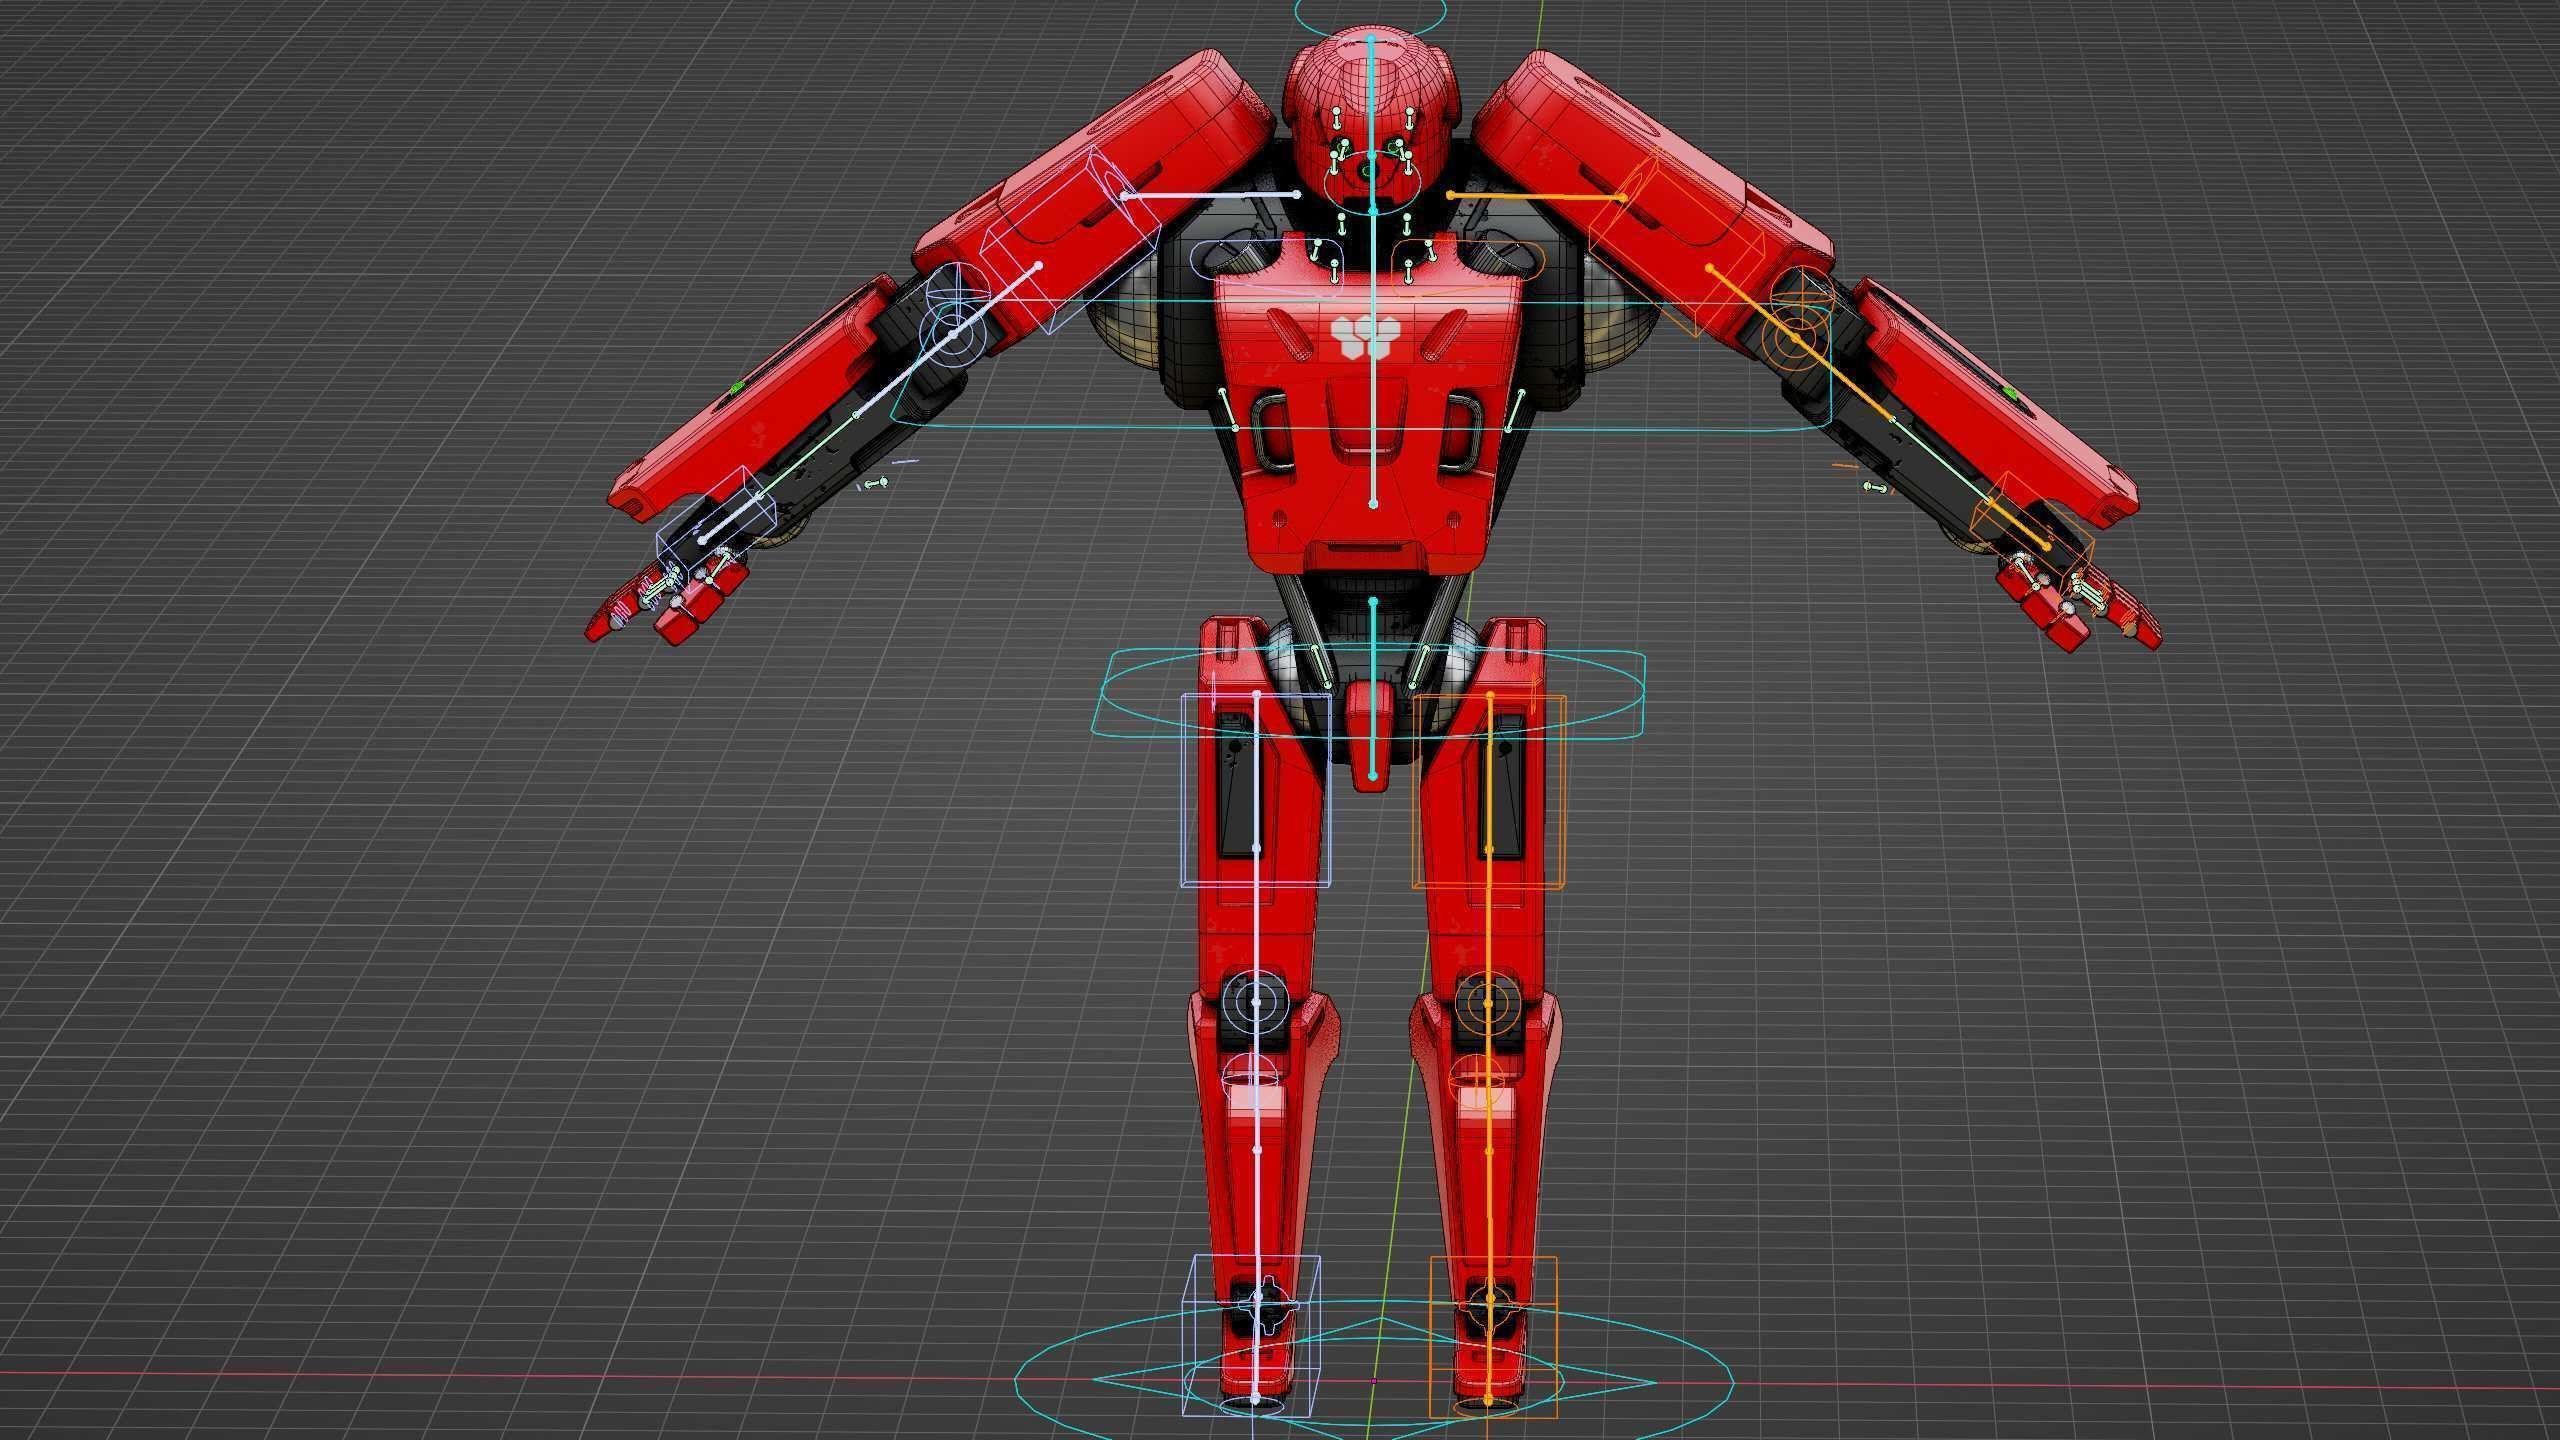Select the orange shoulder bone beside the head
The image size is (2560, 1440).
click(x=1536, y=197)
